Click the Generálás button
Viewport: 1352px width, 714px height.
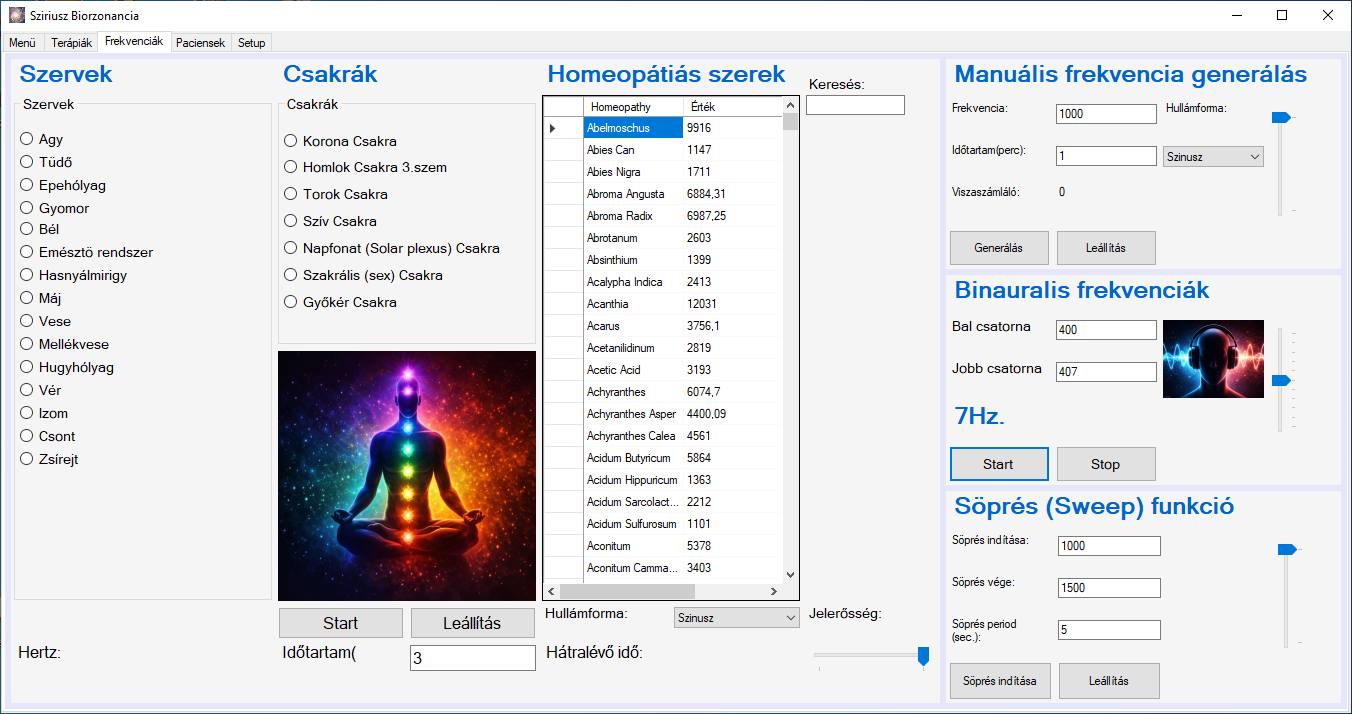click(x=999, y=248)
